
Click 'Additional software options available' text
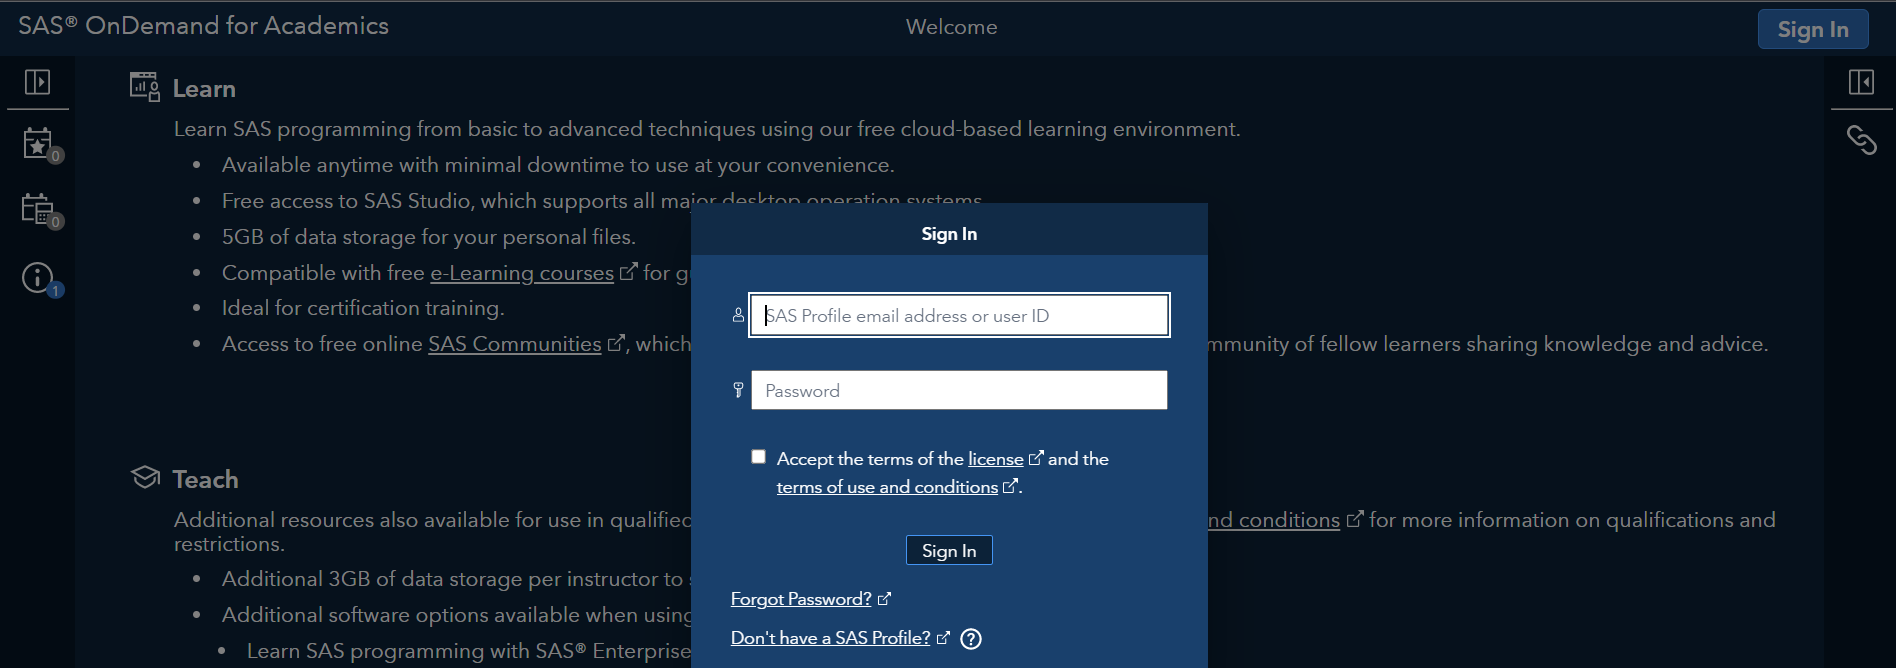point(456,615)
